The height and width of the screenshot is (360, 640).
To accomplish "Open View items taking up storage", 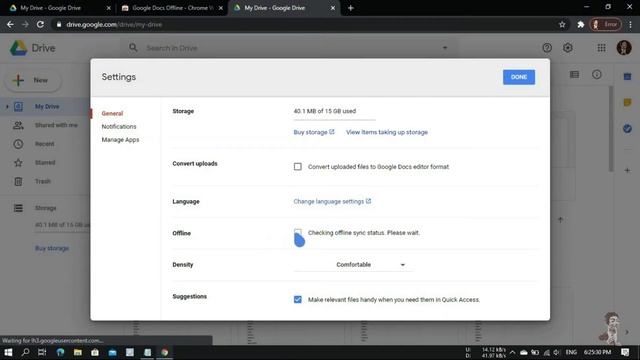I will tap(387, 132).
